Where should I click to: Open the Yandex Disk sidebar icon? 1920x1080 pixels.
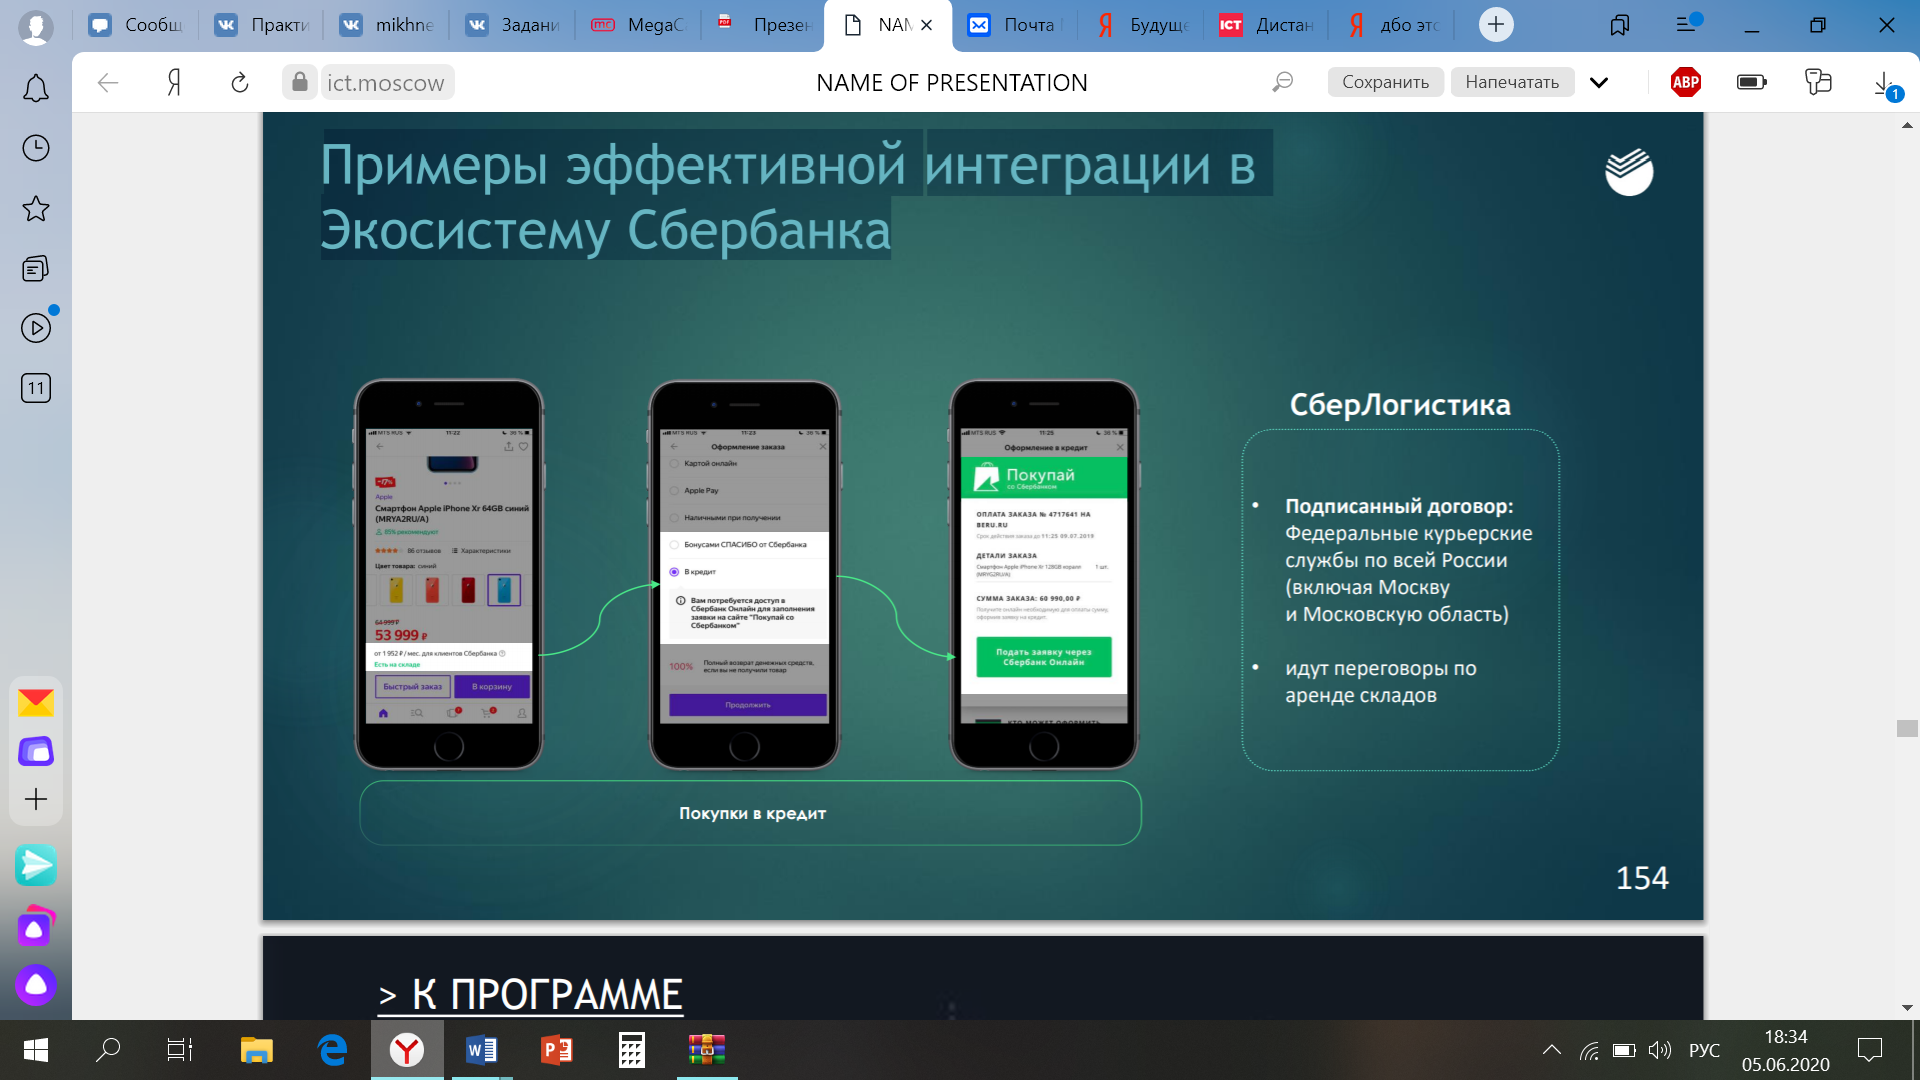tap(36, 751)
